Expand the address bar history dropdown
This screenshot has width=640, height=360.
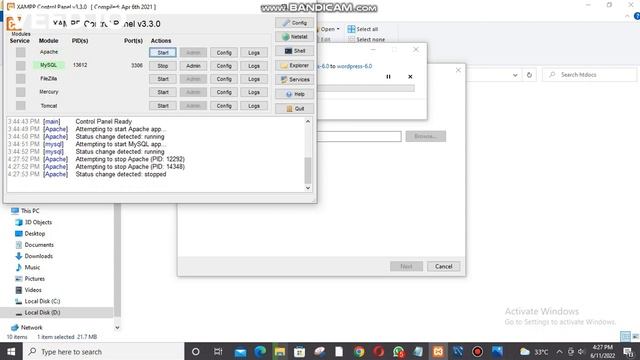point(515,75)
